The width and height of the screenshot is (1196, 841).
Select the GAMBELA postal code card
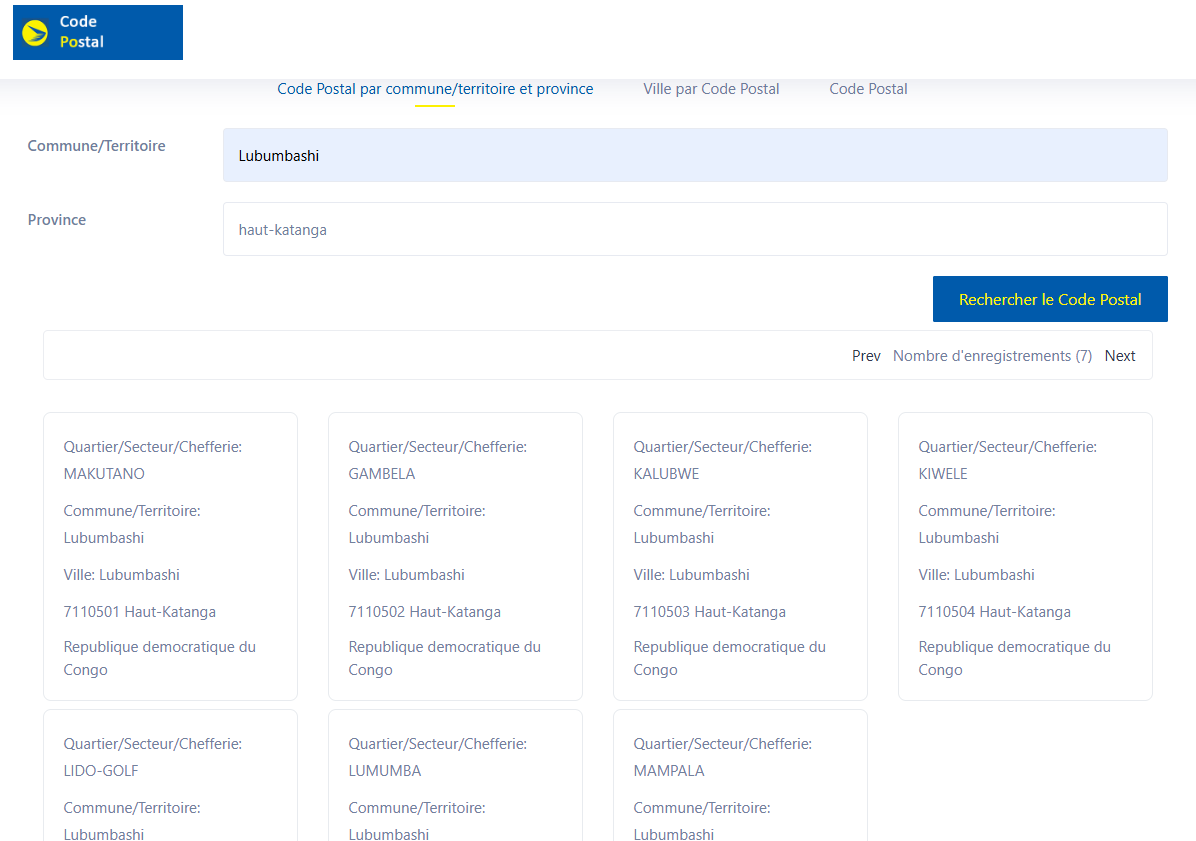point(455,556)
